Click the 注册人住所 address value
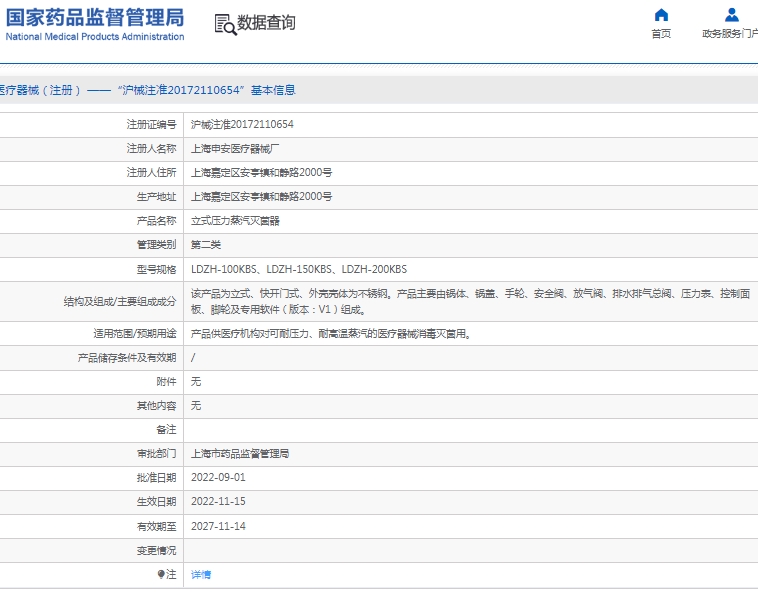 tap(262, 173)
